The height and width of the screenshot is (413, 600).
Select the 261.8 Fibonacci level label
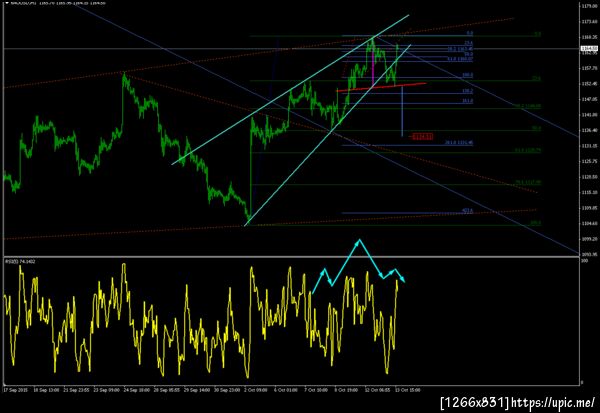pos(459,143)
